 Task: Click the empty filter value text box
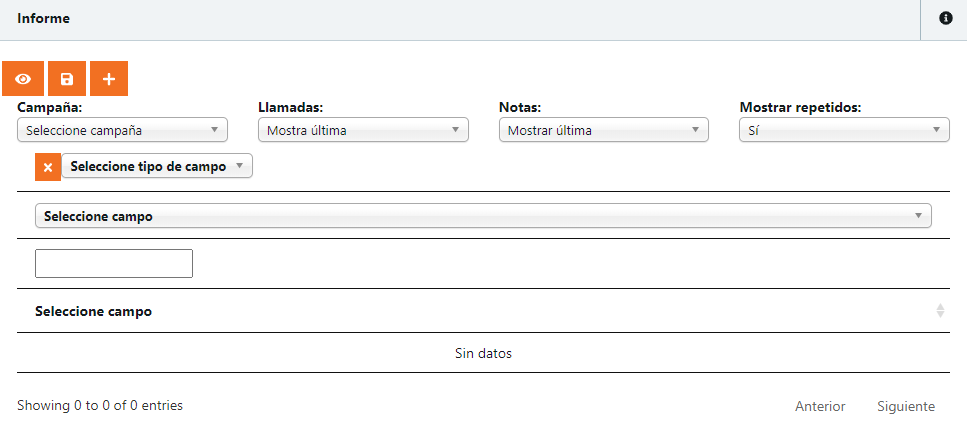click(114, 264)
